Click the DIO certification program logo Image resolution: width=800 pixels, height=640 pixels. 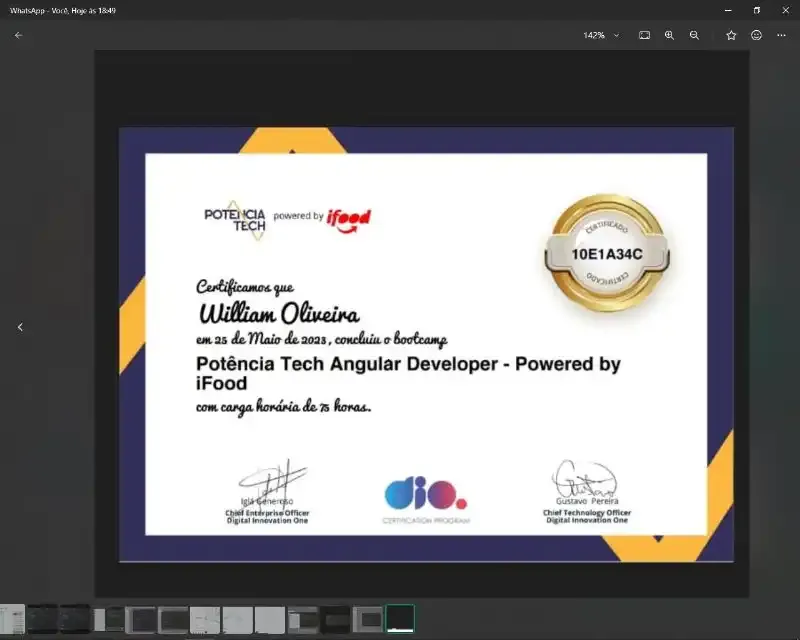(426, 499)
